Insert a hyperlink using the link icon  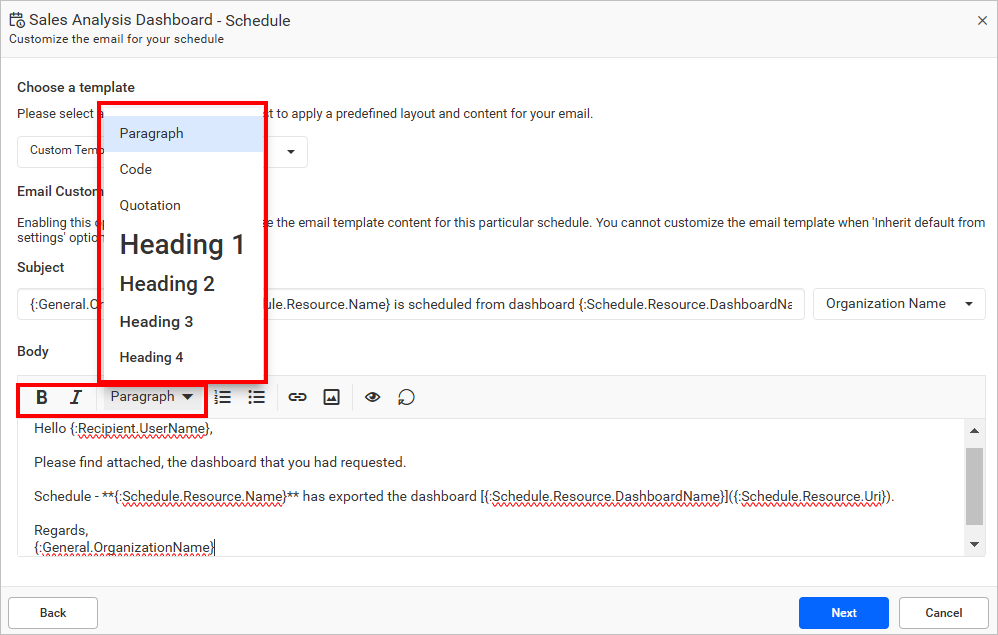(297, 397)
